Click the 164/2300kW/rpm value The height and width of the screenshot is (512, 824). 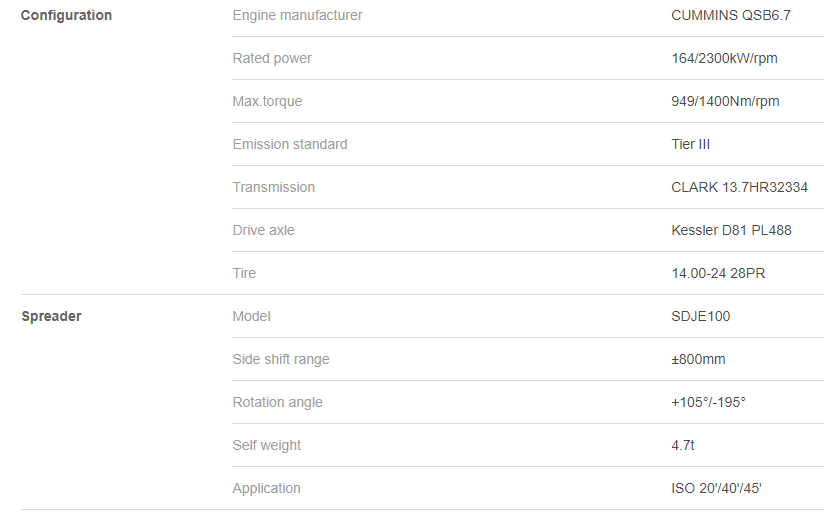[x=724, y=58]
